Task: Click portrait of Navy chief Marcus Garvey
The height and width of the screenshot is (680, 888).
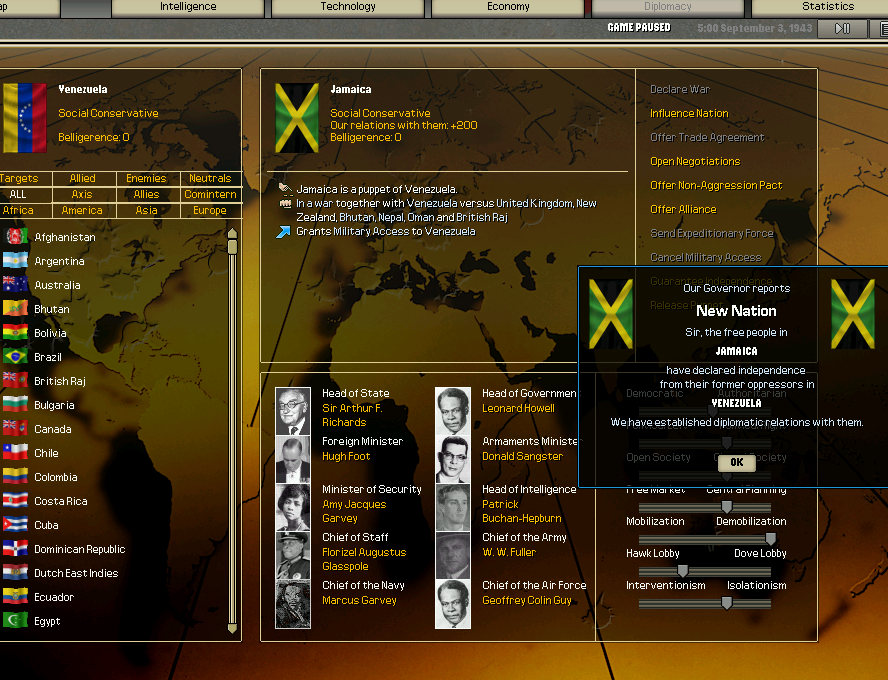Action: click(293, 604)
